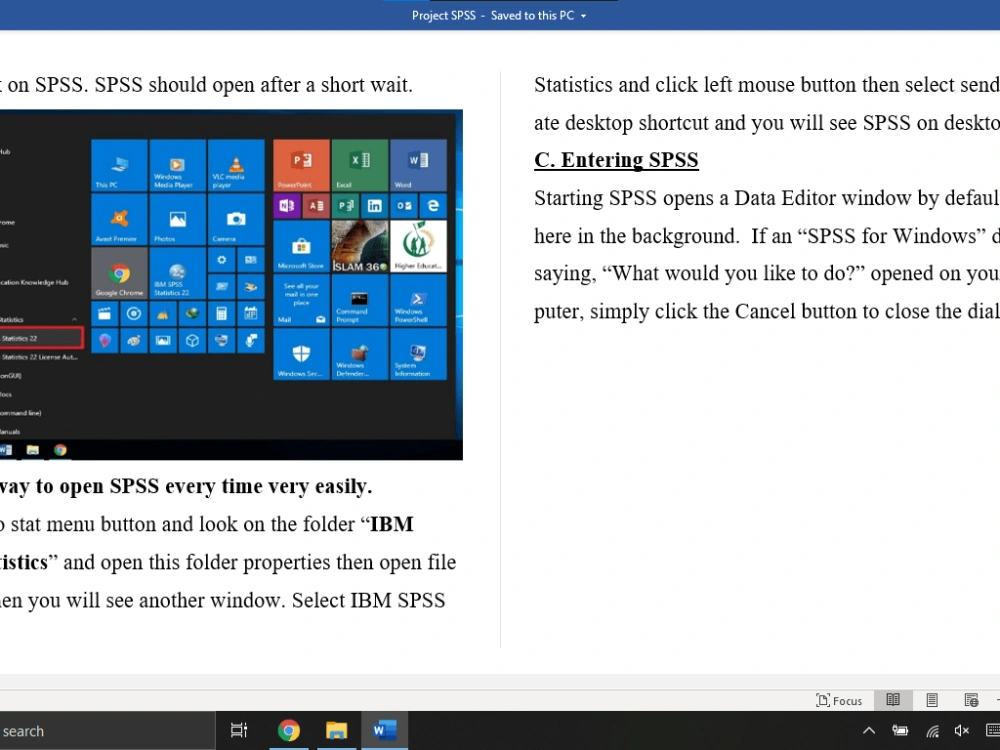Open File Explorer from the taskbar

pyautogui.click(x=336, y=730)
